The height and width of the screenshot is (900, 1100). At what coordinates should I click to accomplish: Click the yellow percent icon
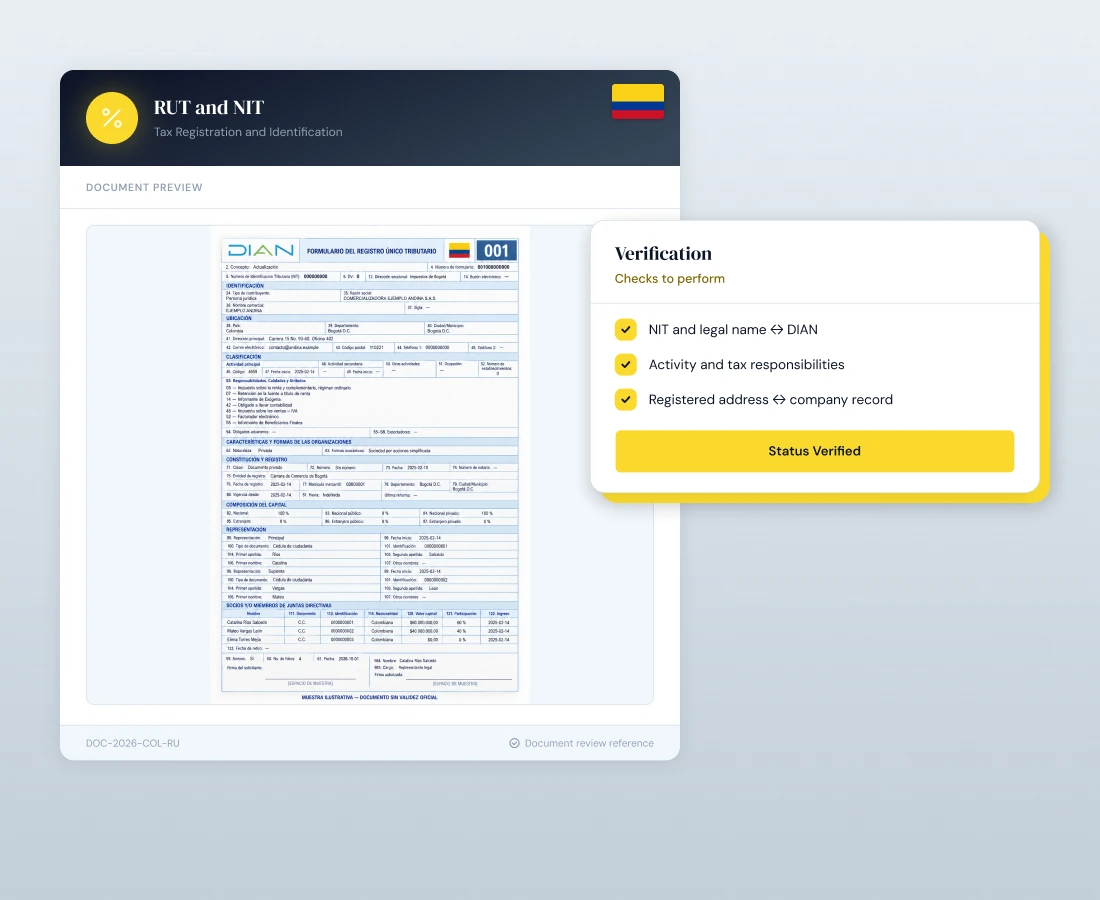112,118
